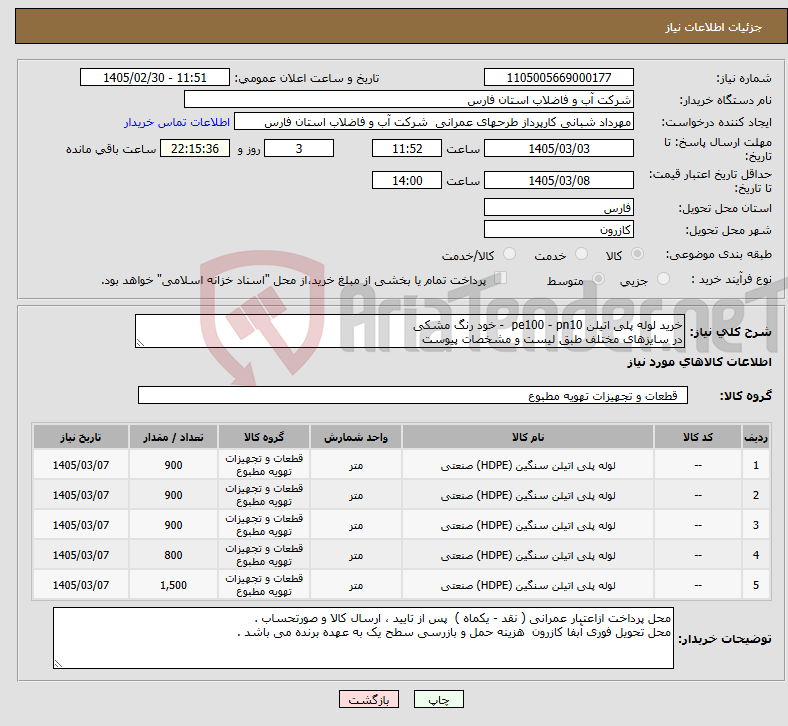This screenshot has height=726, width=788.
Task: Click the چاپ (print) button
Action: [438, 699]
